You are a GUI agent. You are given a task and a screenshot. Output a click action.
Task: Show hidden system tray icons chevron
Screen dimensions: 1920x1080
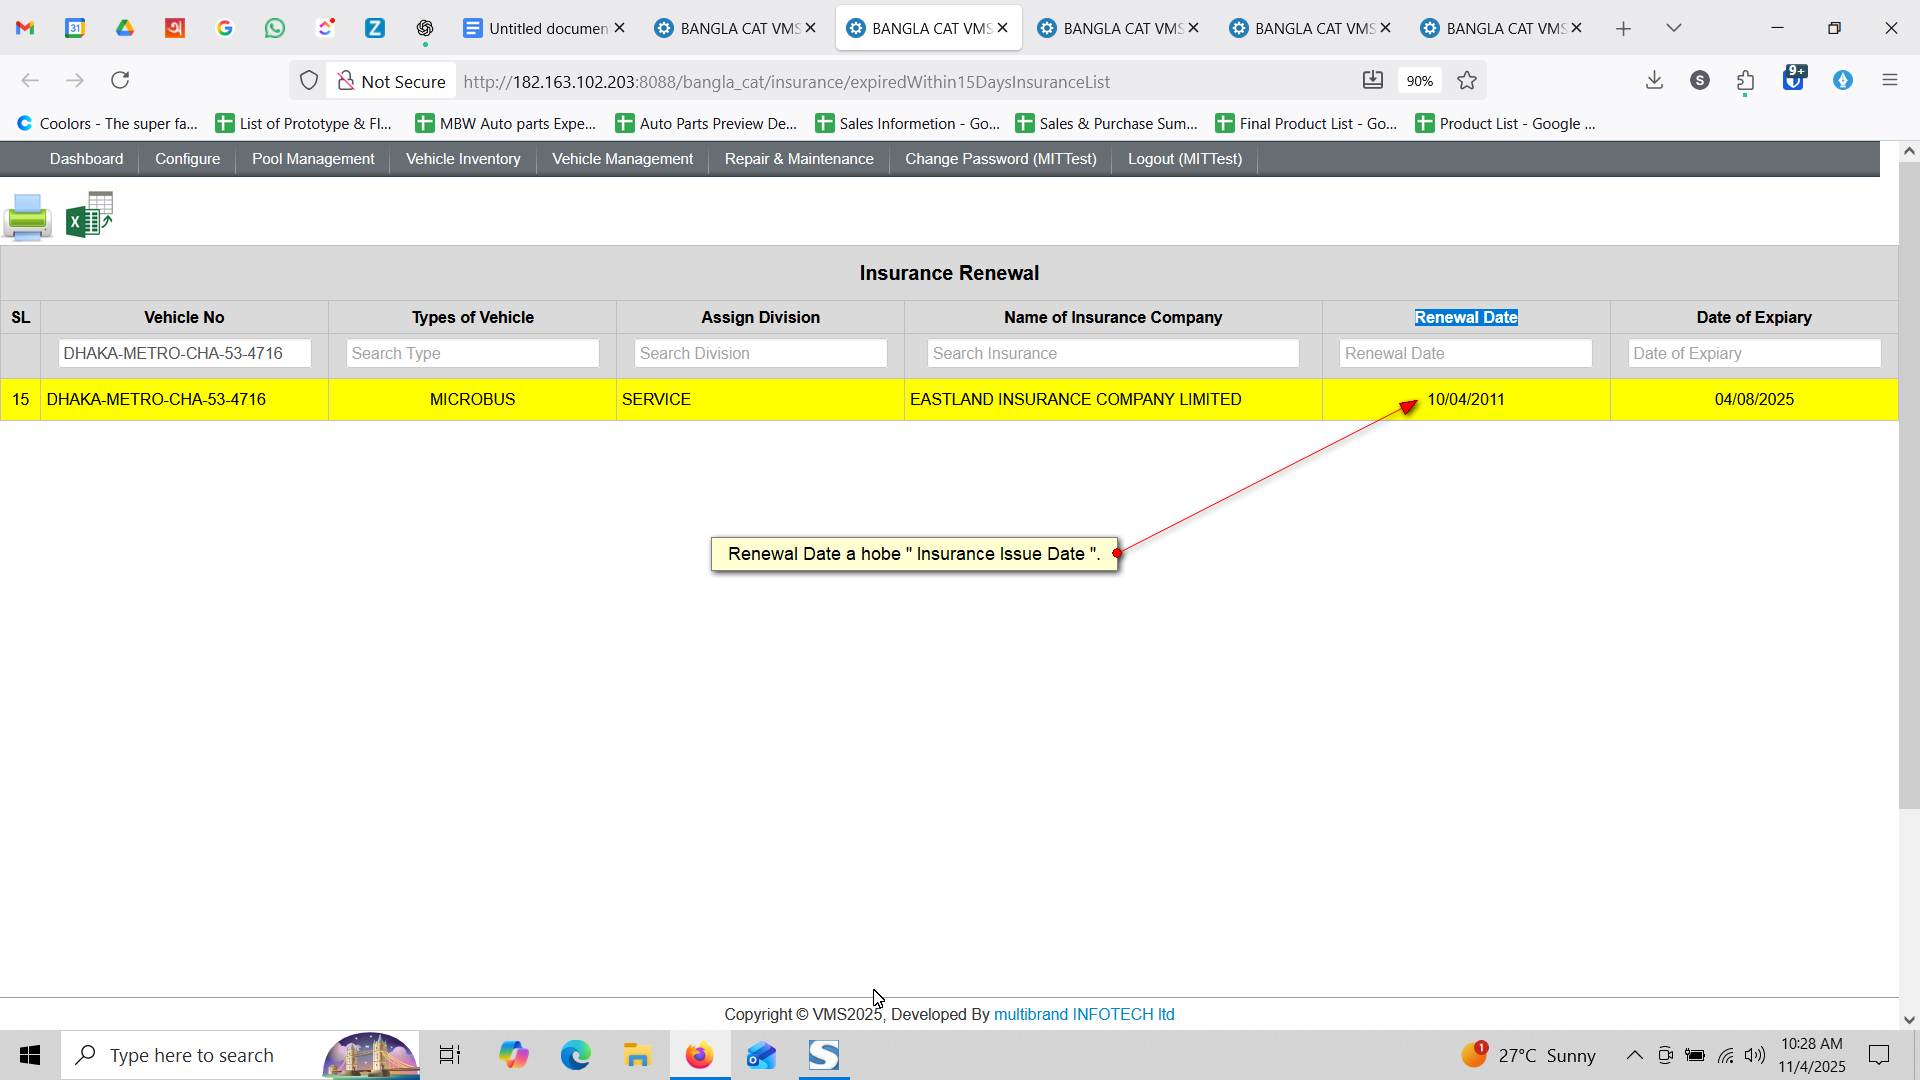(1634, 1055)
